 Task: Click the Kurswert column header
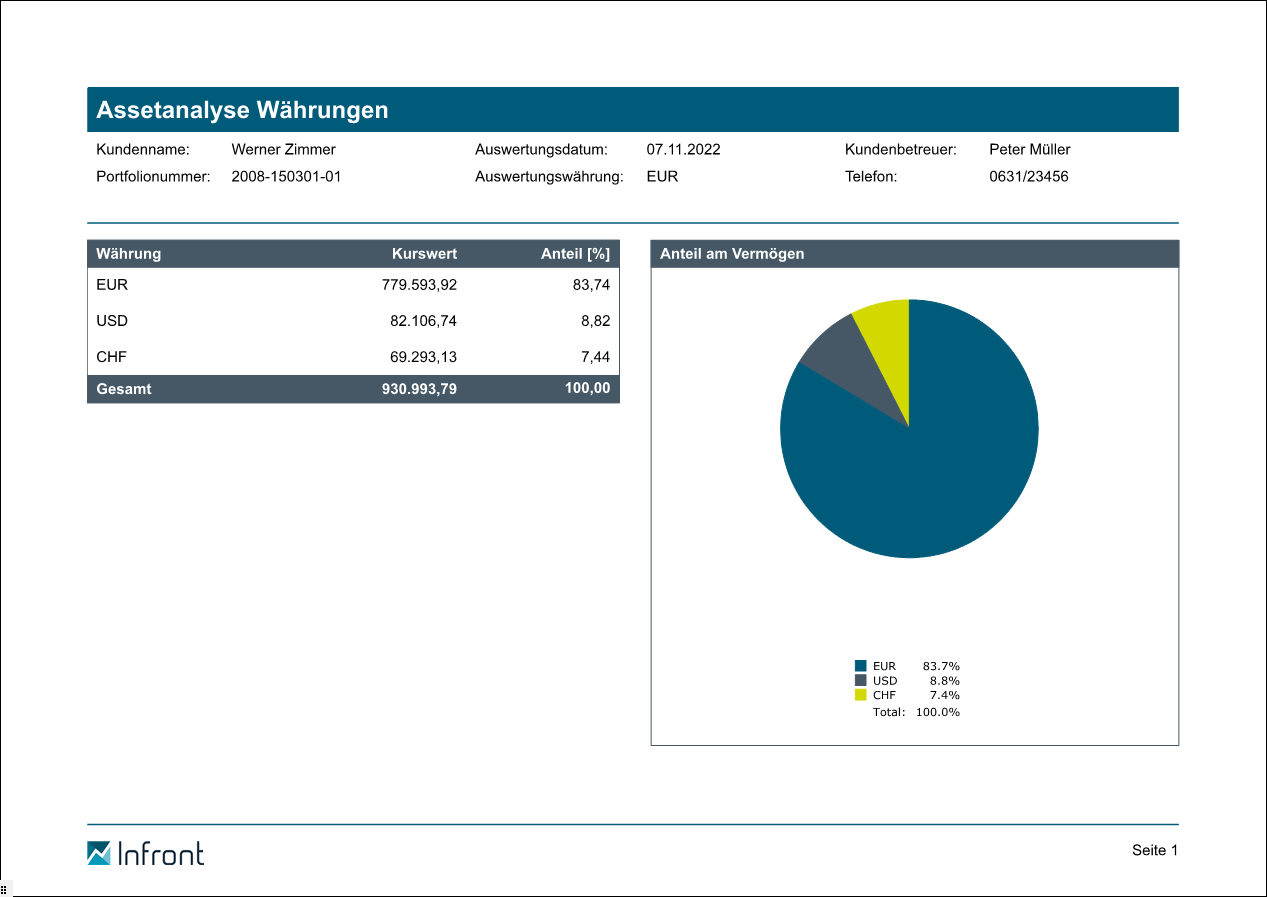[x=424, y=254]
